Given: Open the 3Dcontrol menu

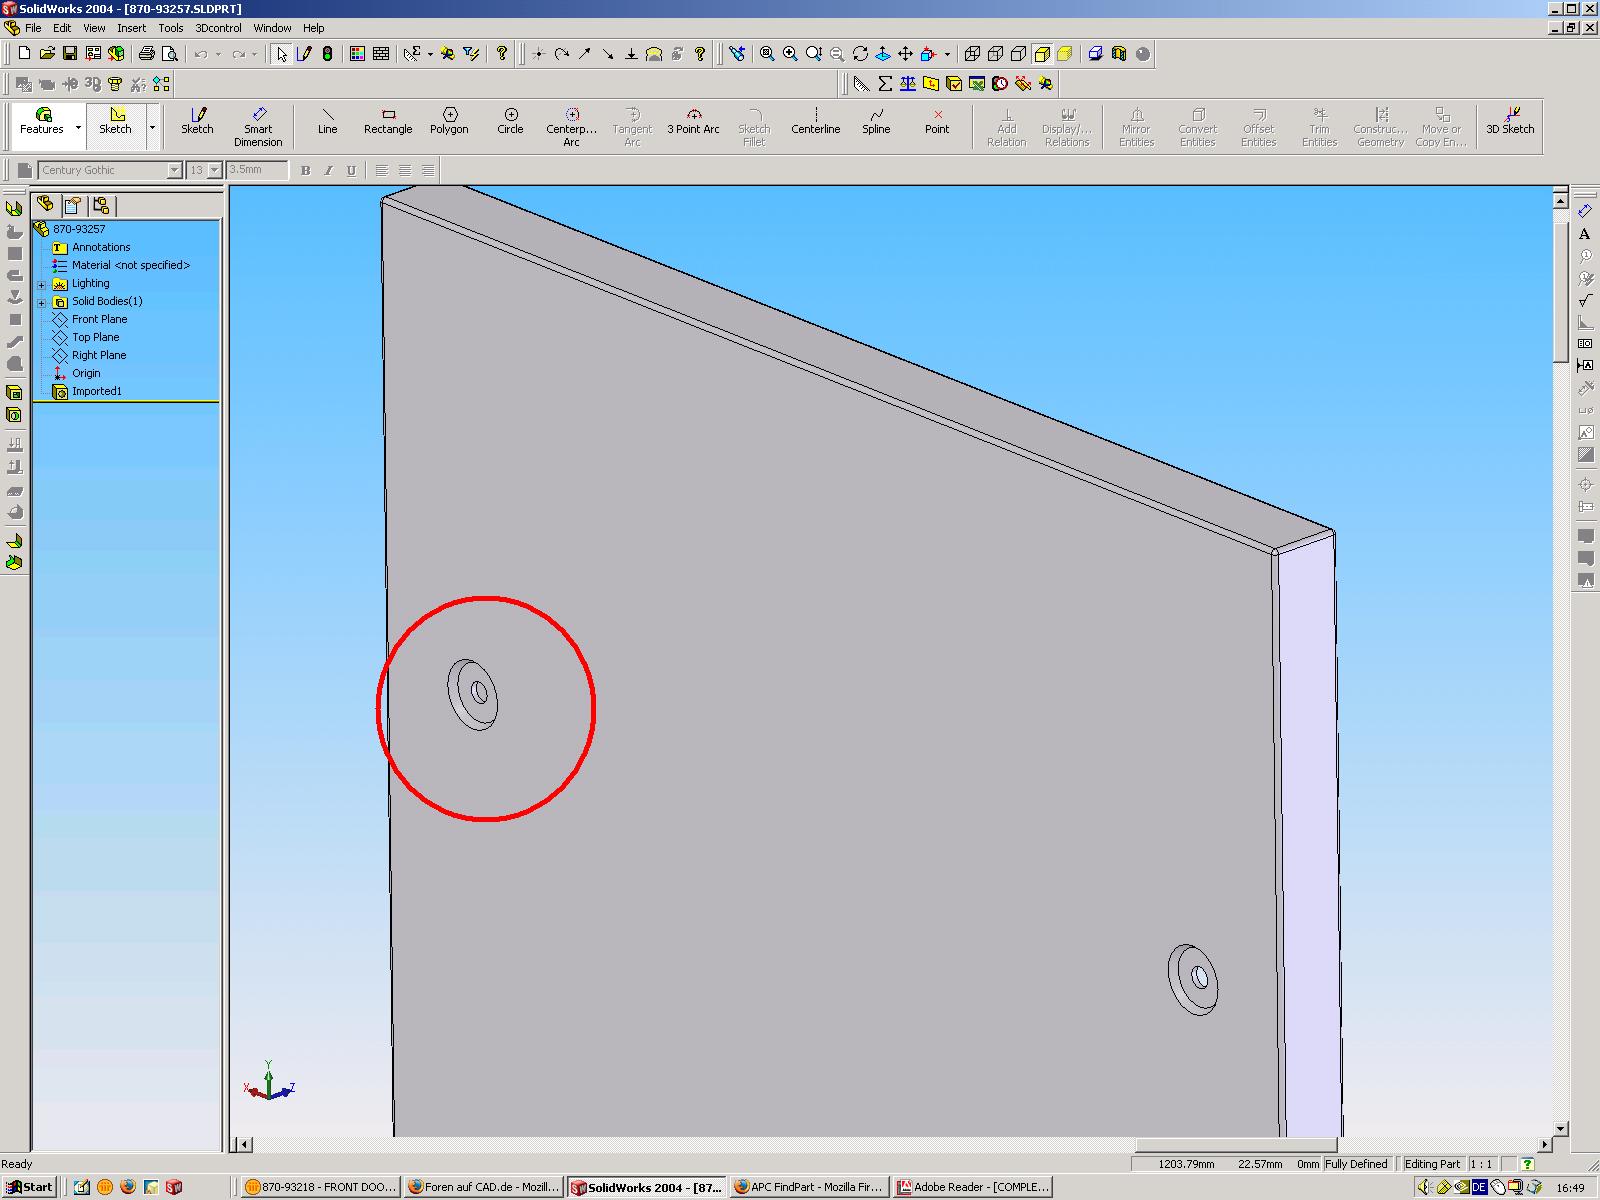Looking at the screenshot, I should (218, 28).
